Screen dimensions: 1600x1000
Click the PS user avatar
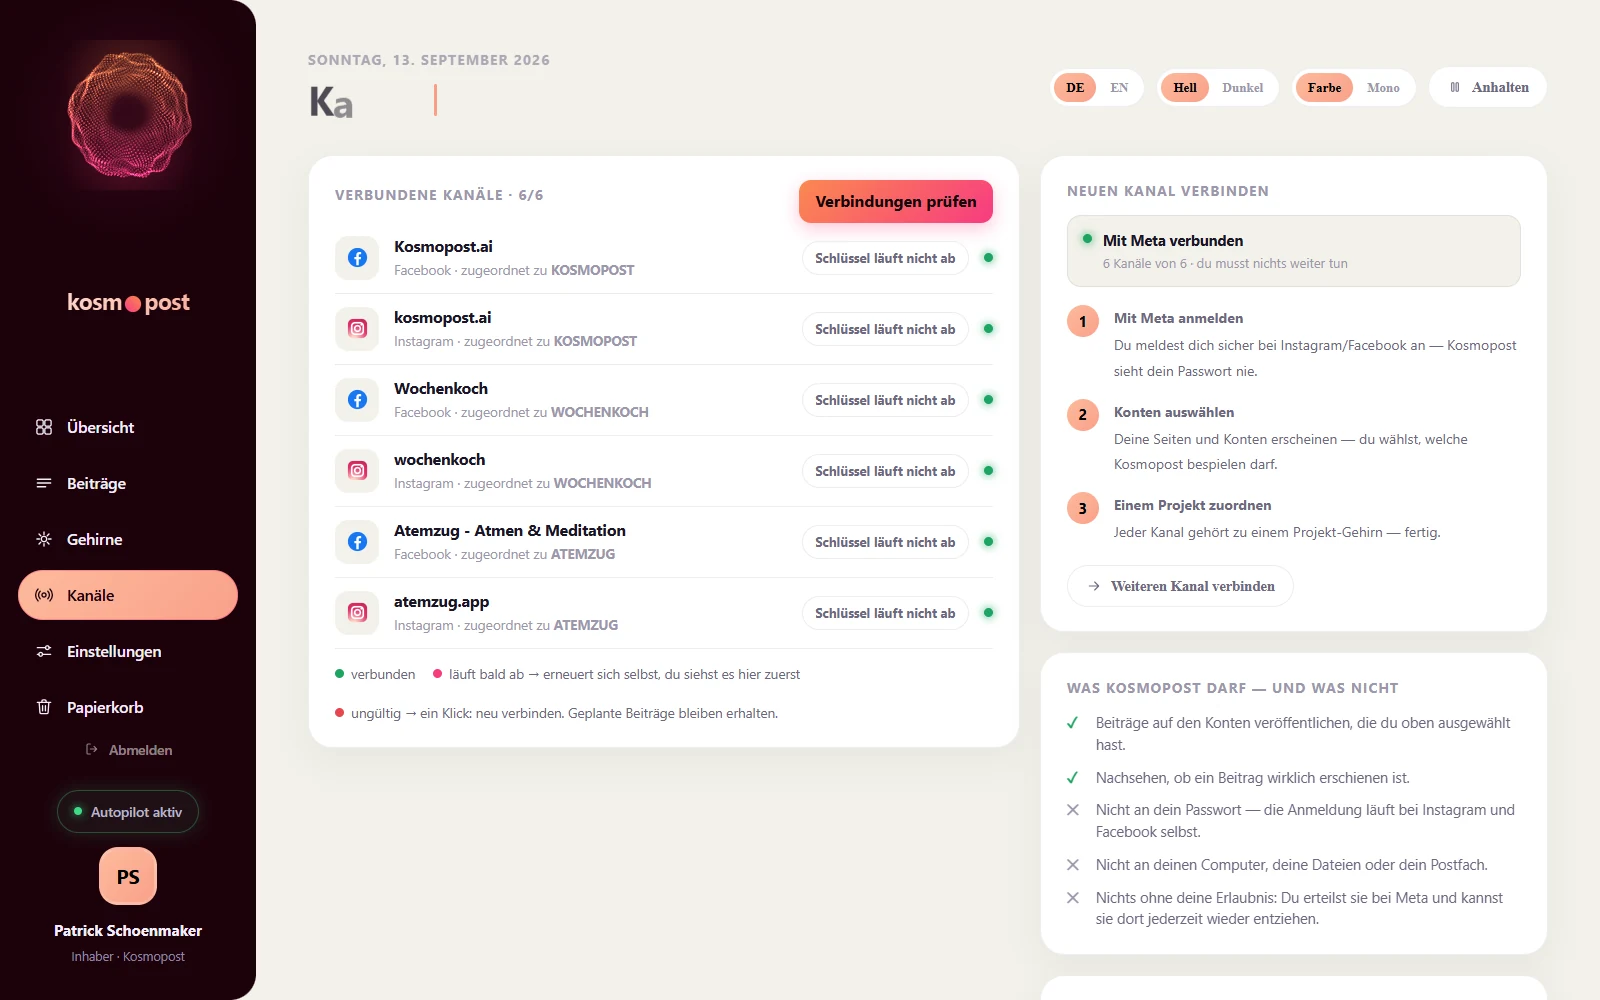pos(128,876)
